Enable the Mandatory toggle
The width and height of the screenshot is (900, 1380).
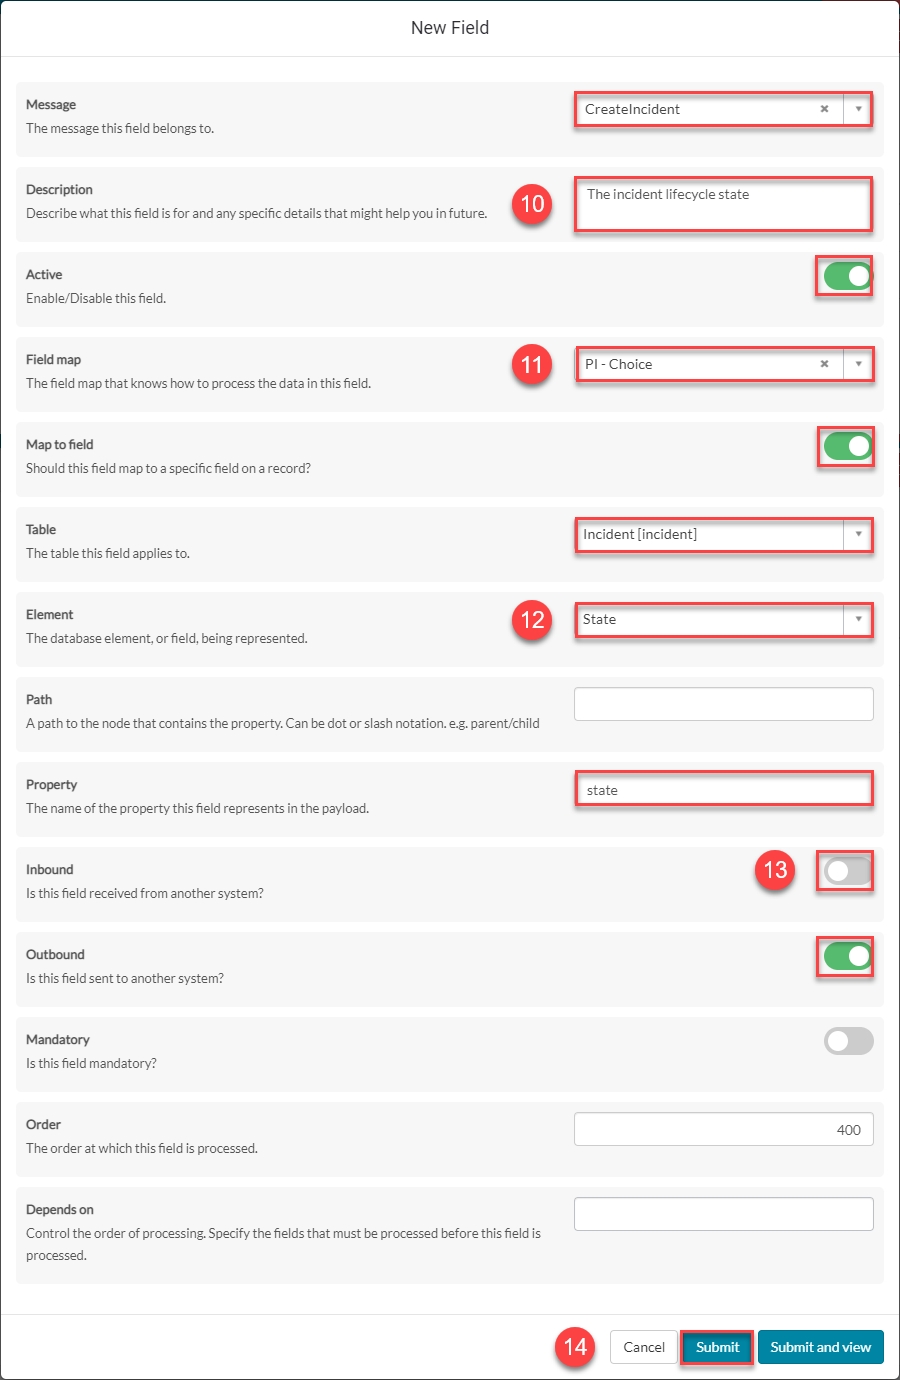(x=848, y=1041)
